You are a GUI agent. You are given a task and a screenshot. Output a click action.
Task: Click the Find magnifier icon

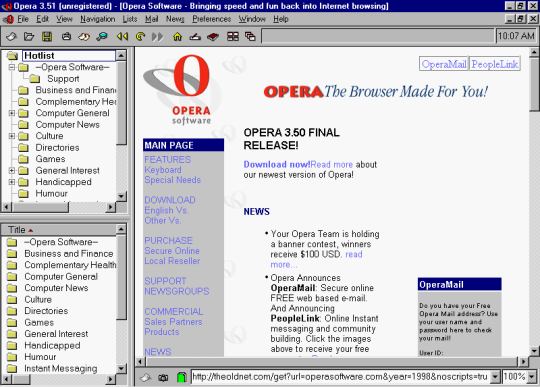pos(102,36)
